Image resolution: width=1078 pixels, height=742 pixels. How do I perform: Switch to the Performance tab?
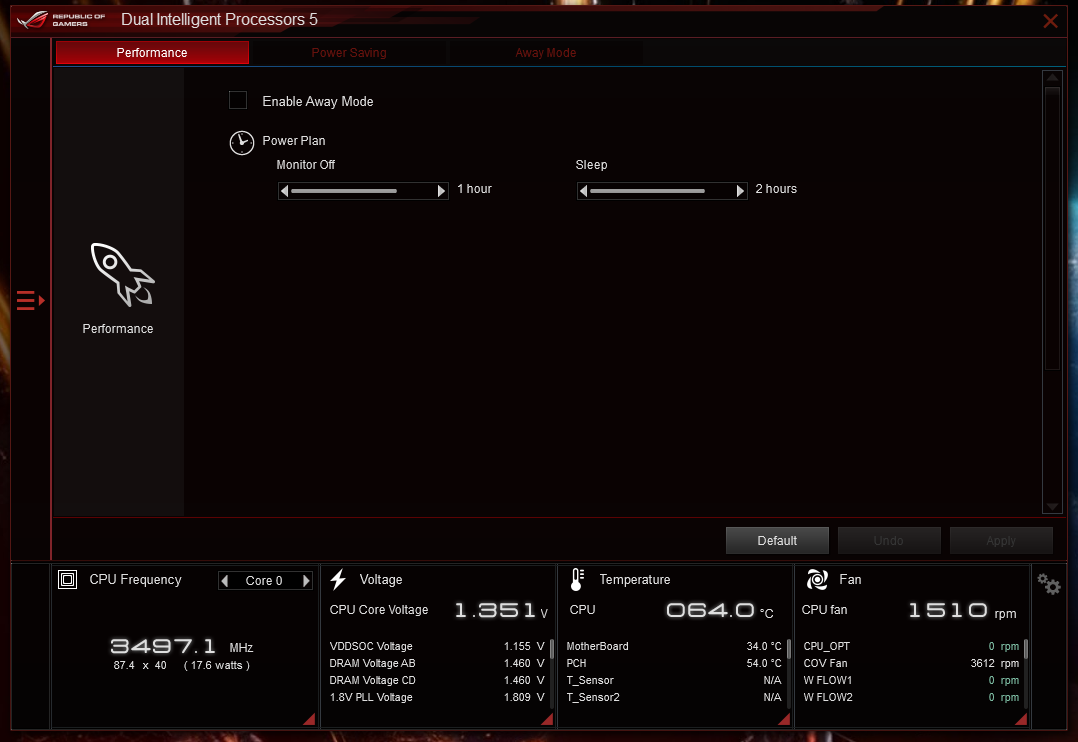point(152,53)
